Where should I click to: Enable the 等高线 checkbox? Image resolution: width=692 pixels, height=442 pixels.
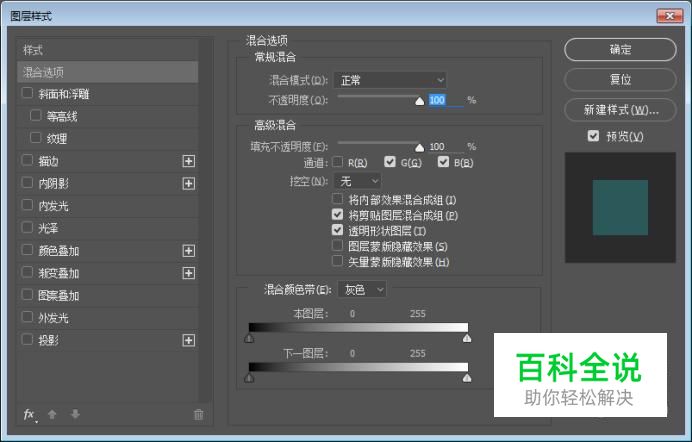(x=36, y=116)
